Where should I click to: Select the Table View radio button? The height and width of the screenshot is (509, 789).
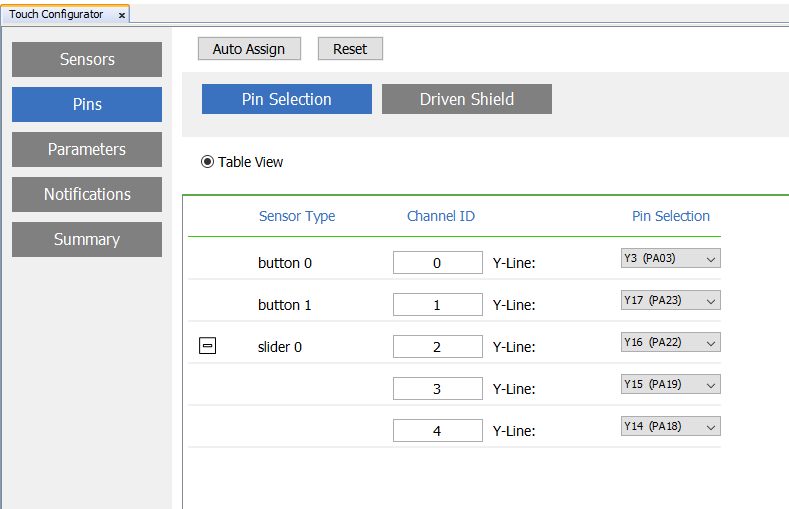click(208, 162)
